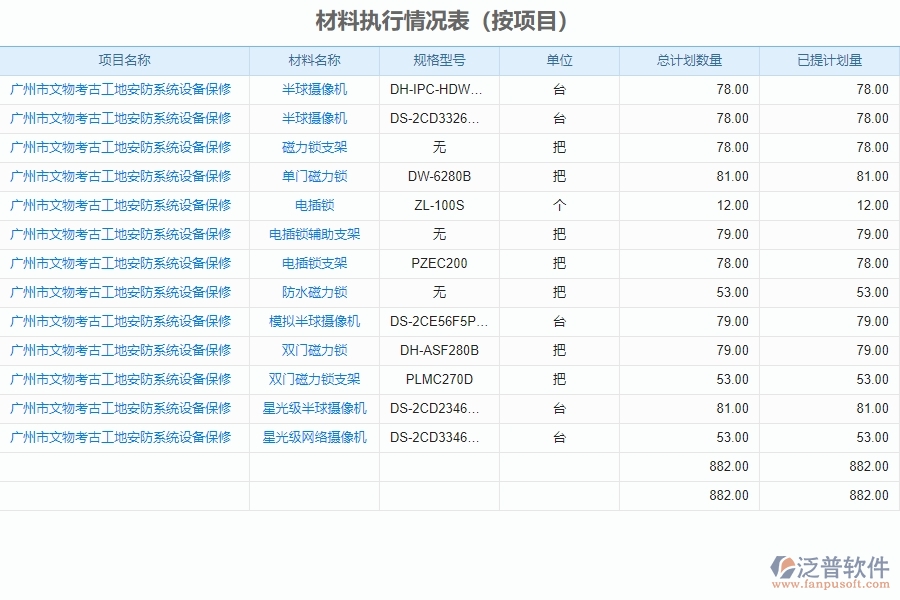Open the 星光级半球摄像机 material link

[x=313, y=408]
